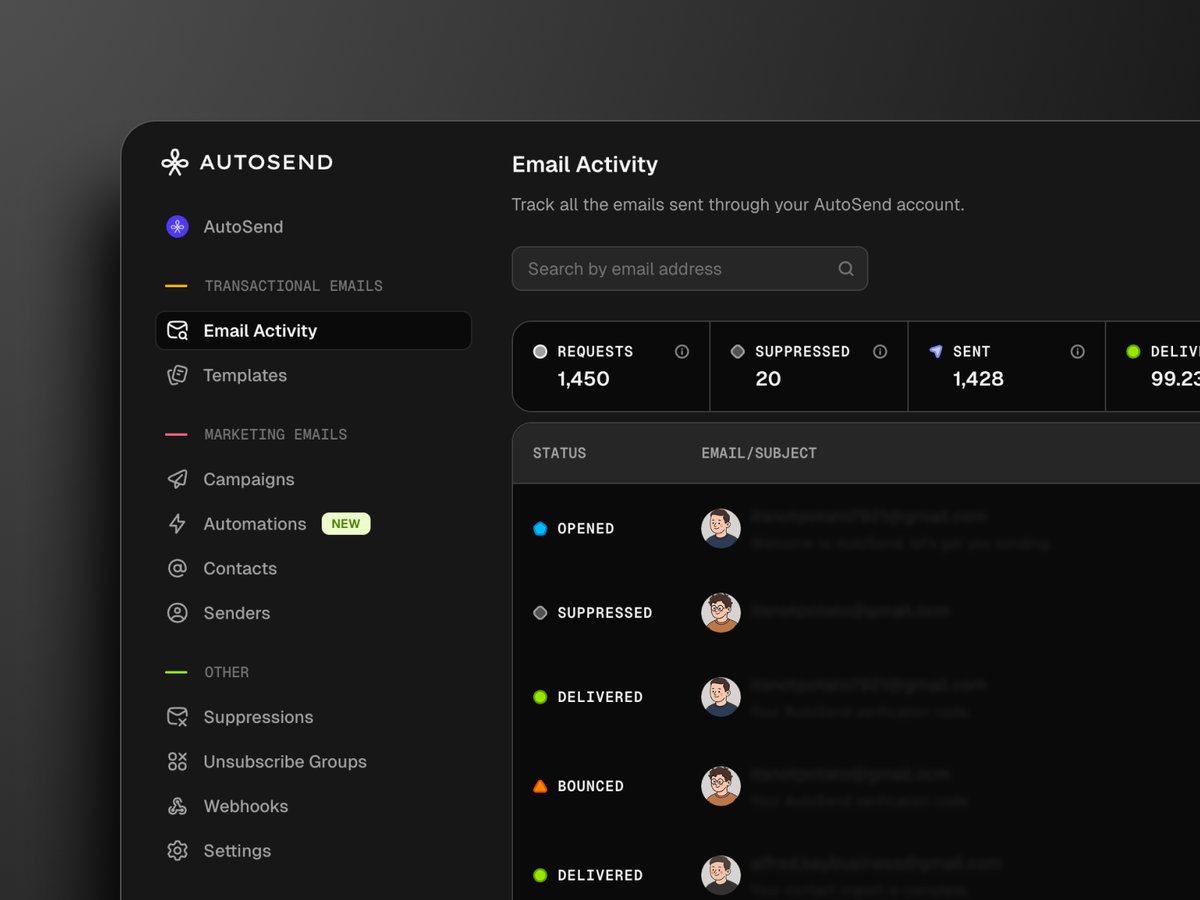This screenshot has height=900, width=1200.
Task: Click the avatar in the BOUNCED row
Action: [721, 787]
